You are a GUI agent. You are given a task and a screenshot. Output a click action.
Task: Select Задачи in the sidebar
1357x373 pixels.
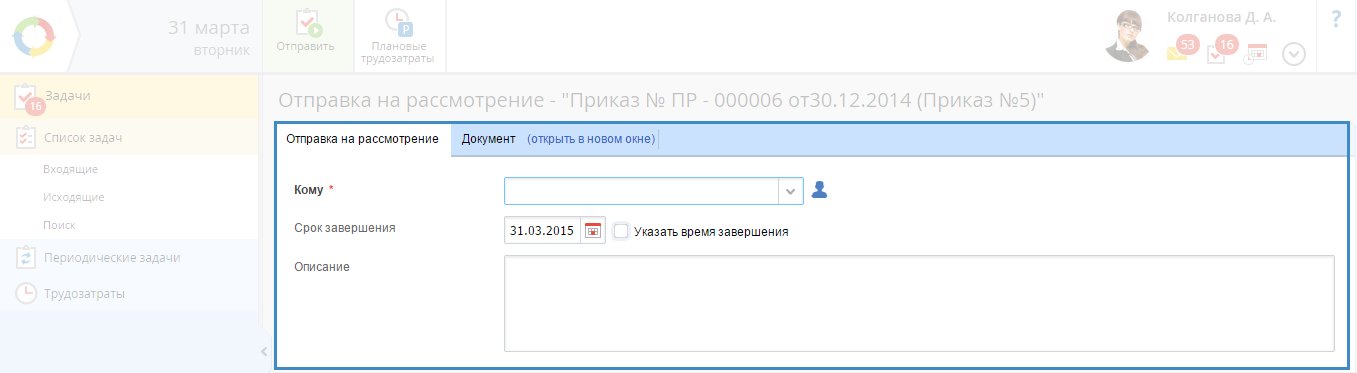coord(130,96)
